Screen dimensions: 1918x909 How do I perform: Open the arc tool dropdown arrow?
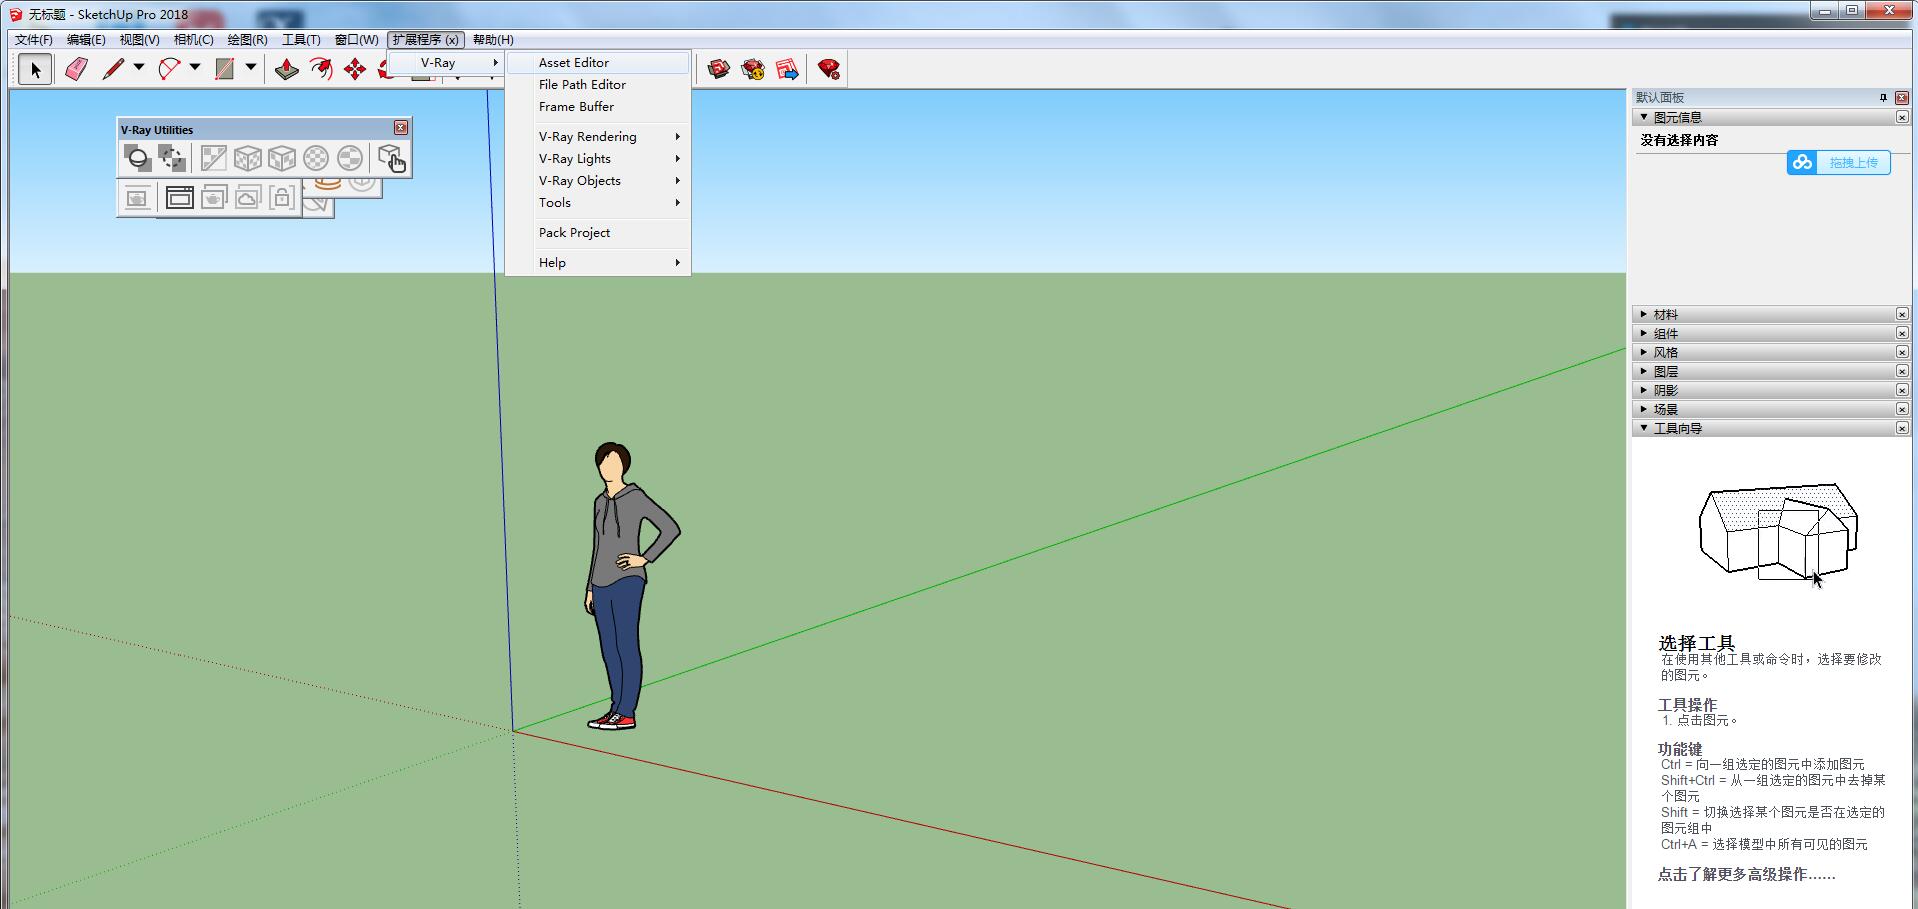pyautogui.click(x=195, y=68)
